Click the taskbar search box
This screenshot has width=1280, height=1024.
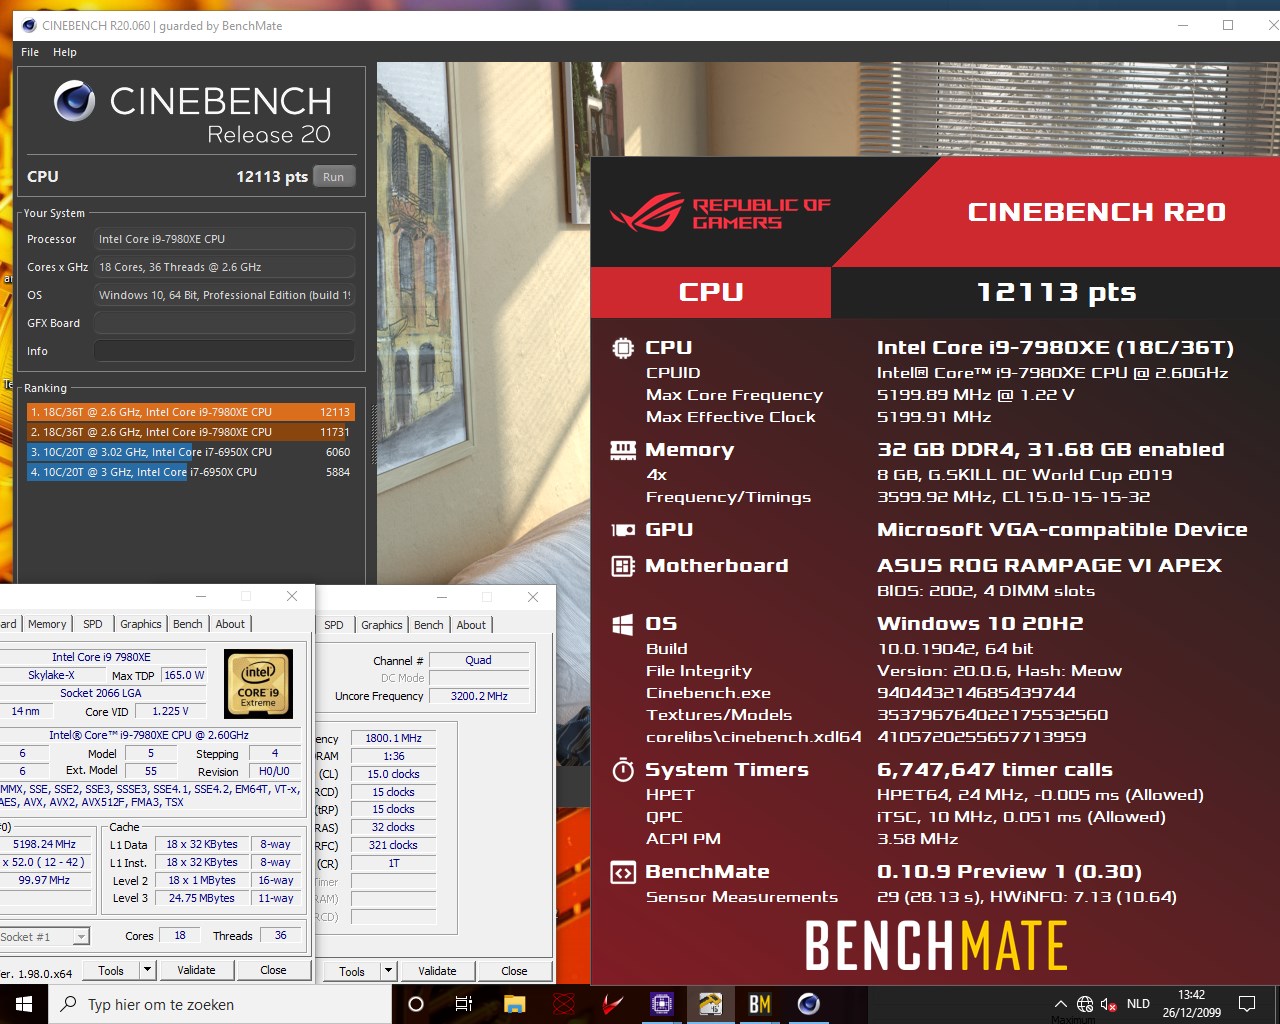(220, 1004)
